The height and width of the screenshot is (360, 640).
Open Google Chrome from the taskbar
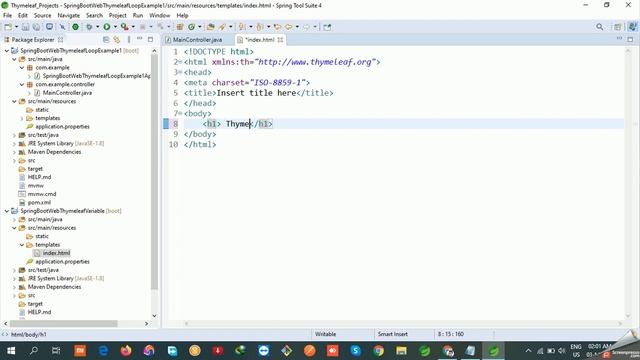(378, 351)
